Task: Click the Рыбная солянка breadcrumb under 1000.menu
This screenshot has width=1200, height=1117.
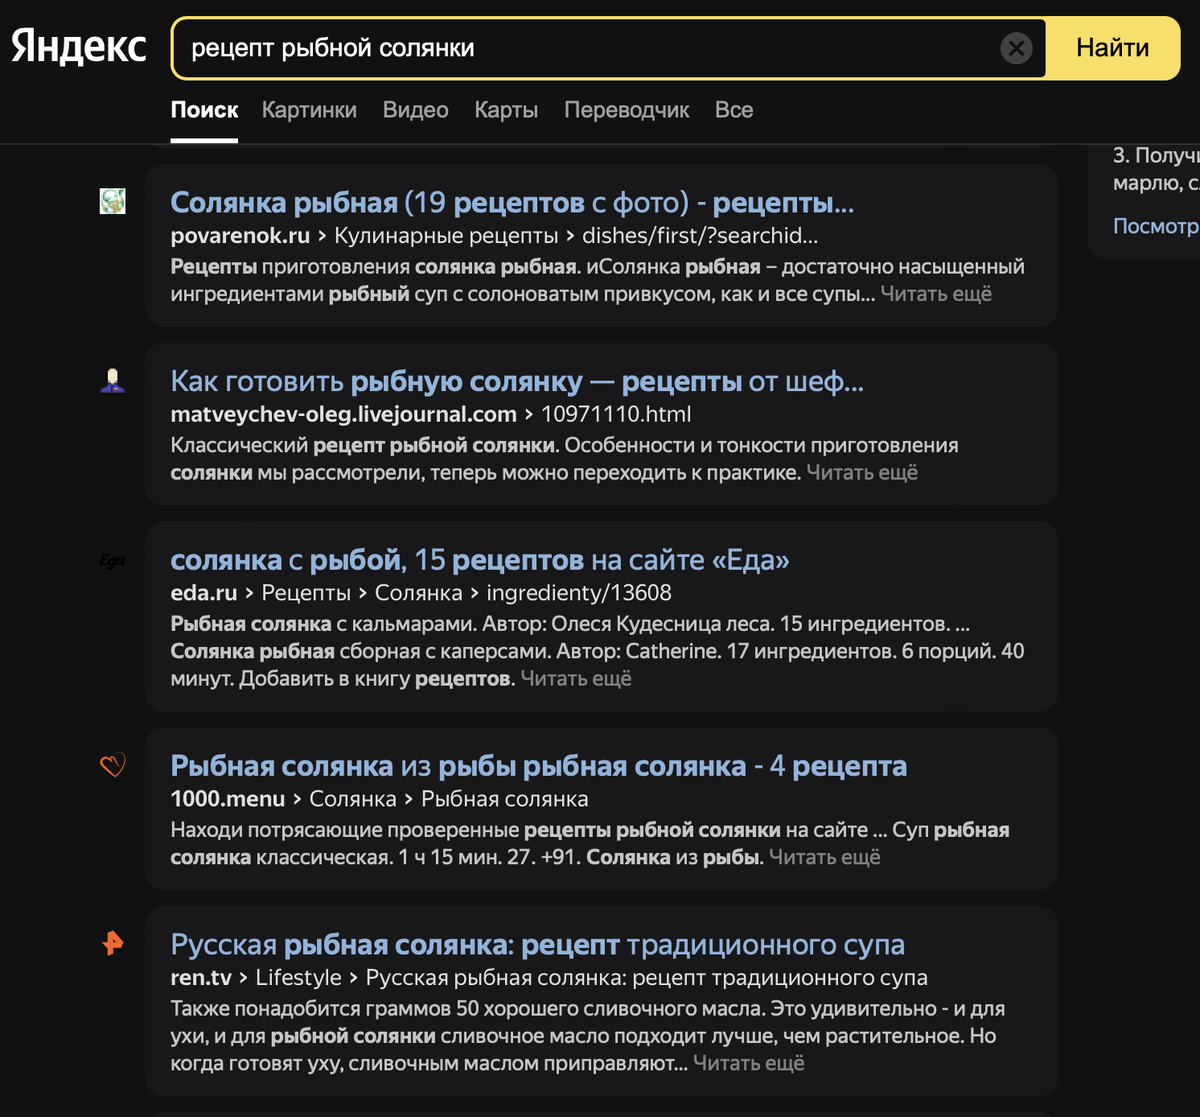Action: click(x=505, y=799)
